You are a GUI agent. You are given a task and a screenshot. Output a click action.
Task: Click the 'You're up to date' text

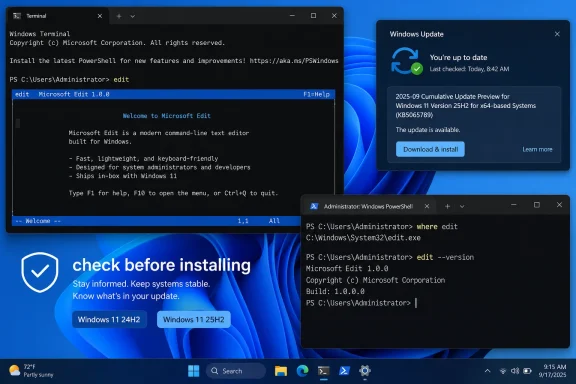click(x=458, y=57)
